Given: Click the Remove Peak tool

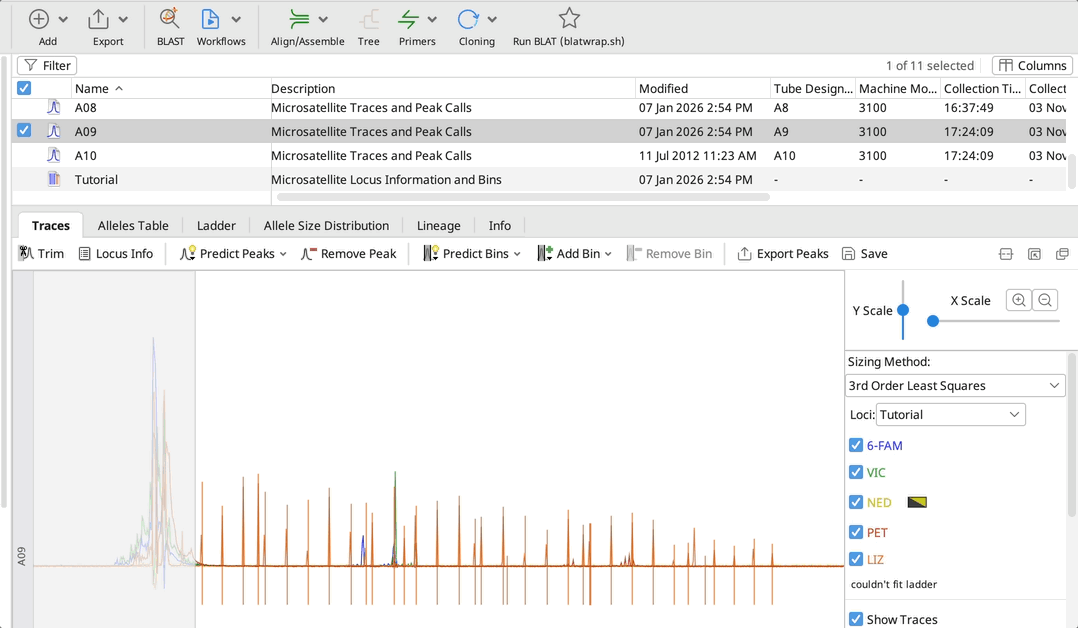Looking at the screenshot, I should [348, 254].
